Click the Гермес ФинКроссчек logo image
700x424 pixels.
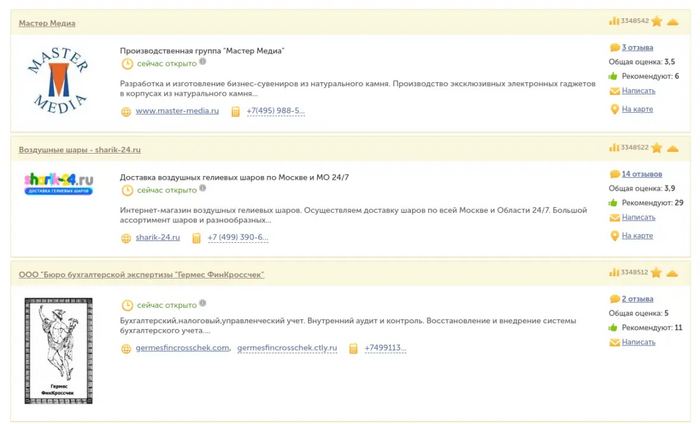click(58, 350)
